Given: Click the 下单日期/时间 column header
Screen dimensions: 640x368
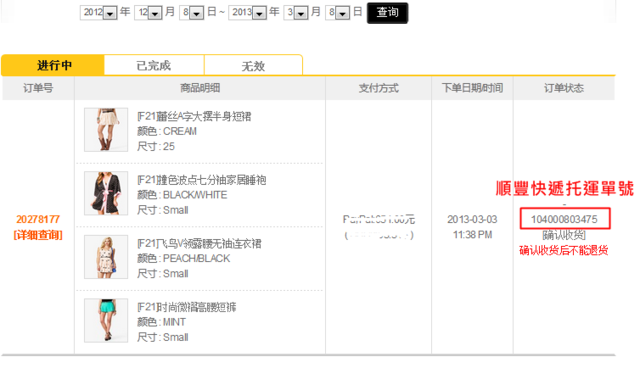Looking at the screenshot, I should pyautogui.click(x=472, y=88).
